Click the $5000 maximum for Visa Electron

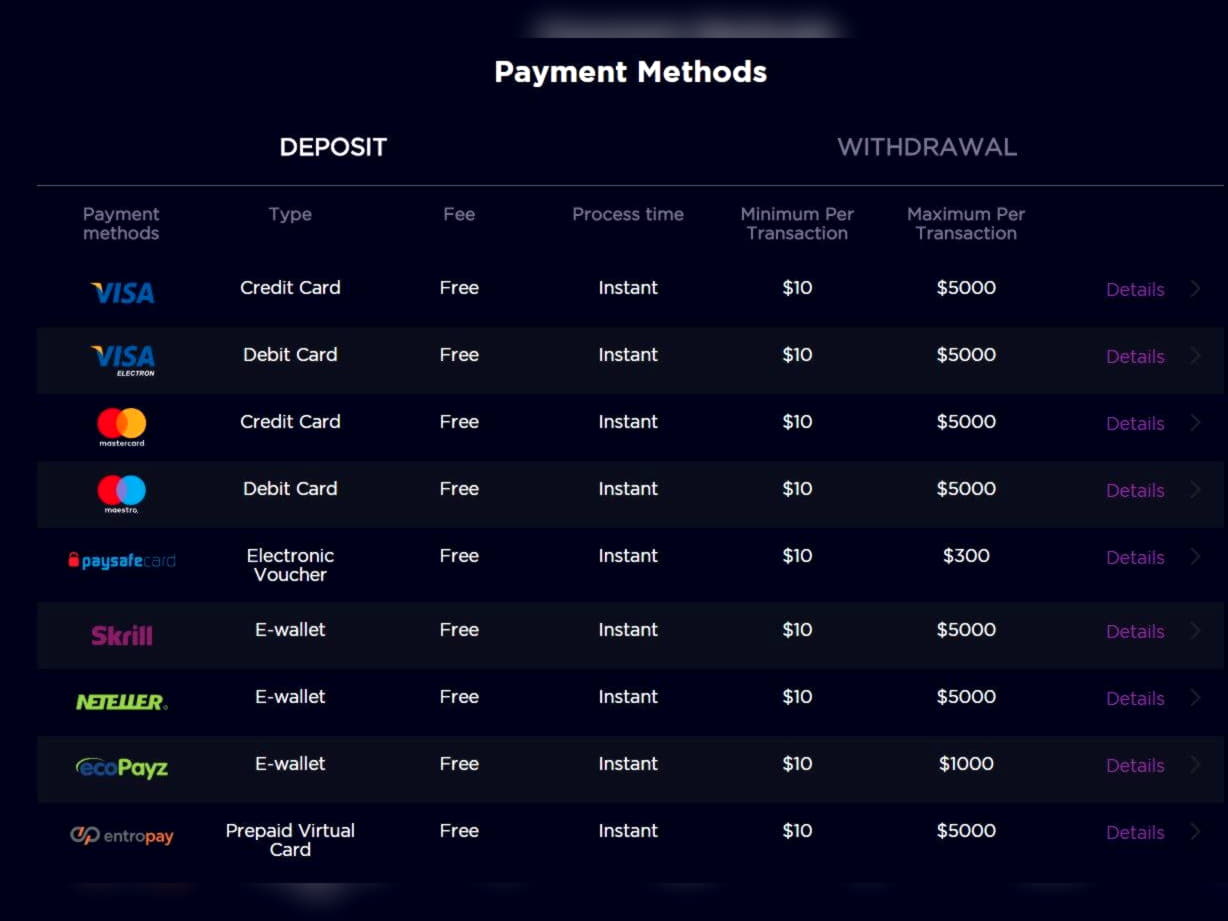pyautogui.click(x=966, y=355)
